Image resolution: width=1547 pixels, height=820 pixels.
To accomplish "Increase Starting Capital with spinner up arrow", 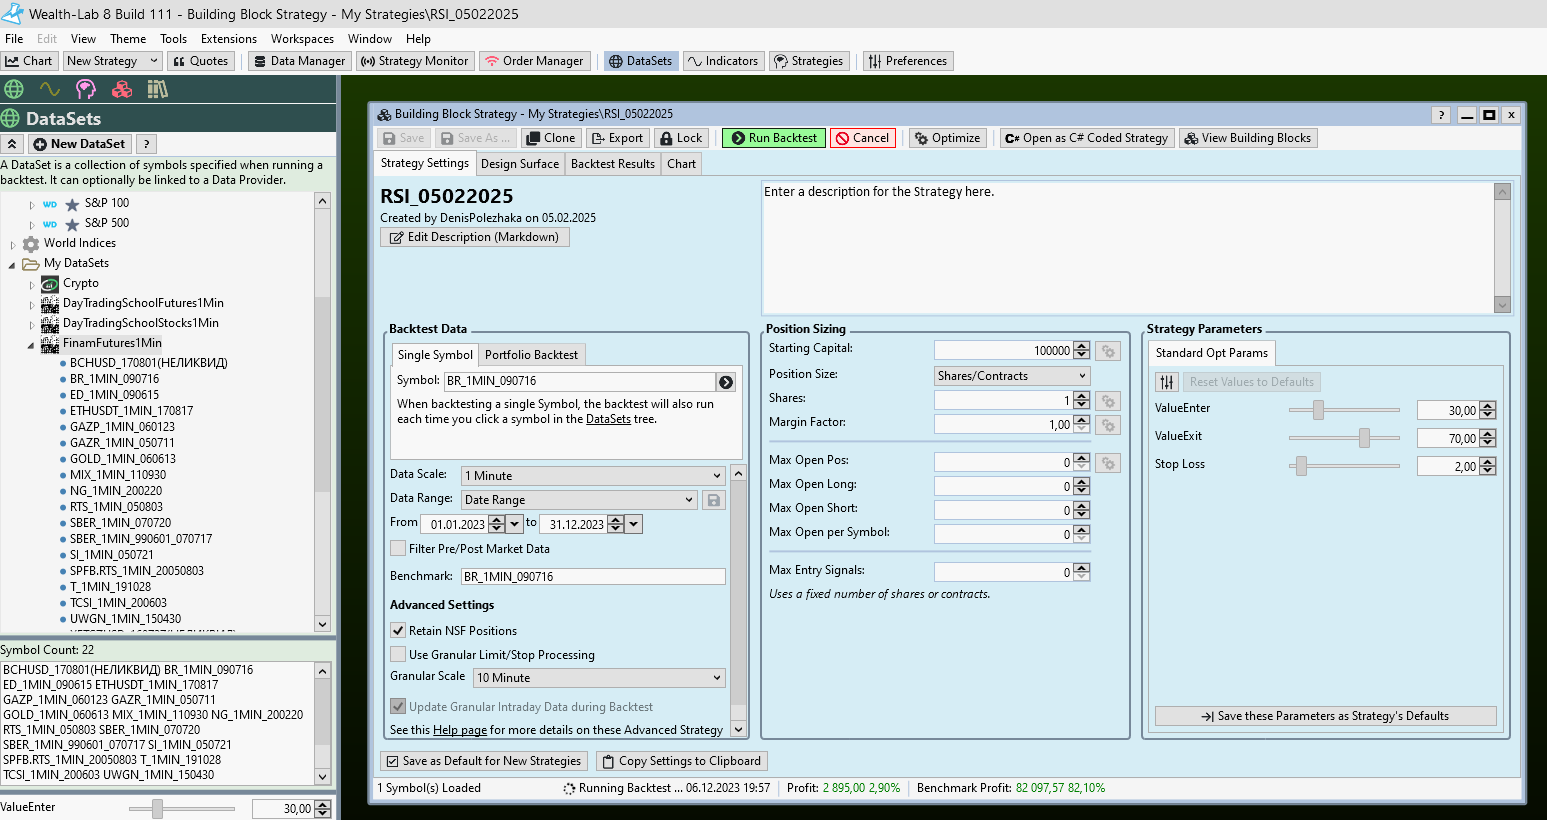I will tap(1082, 347).
